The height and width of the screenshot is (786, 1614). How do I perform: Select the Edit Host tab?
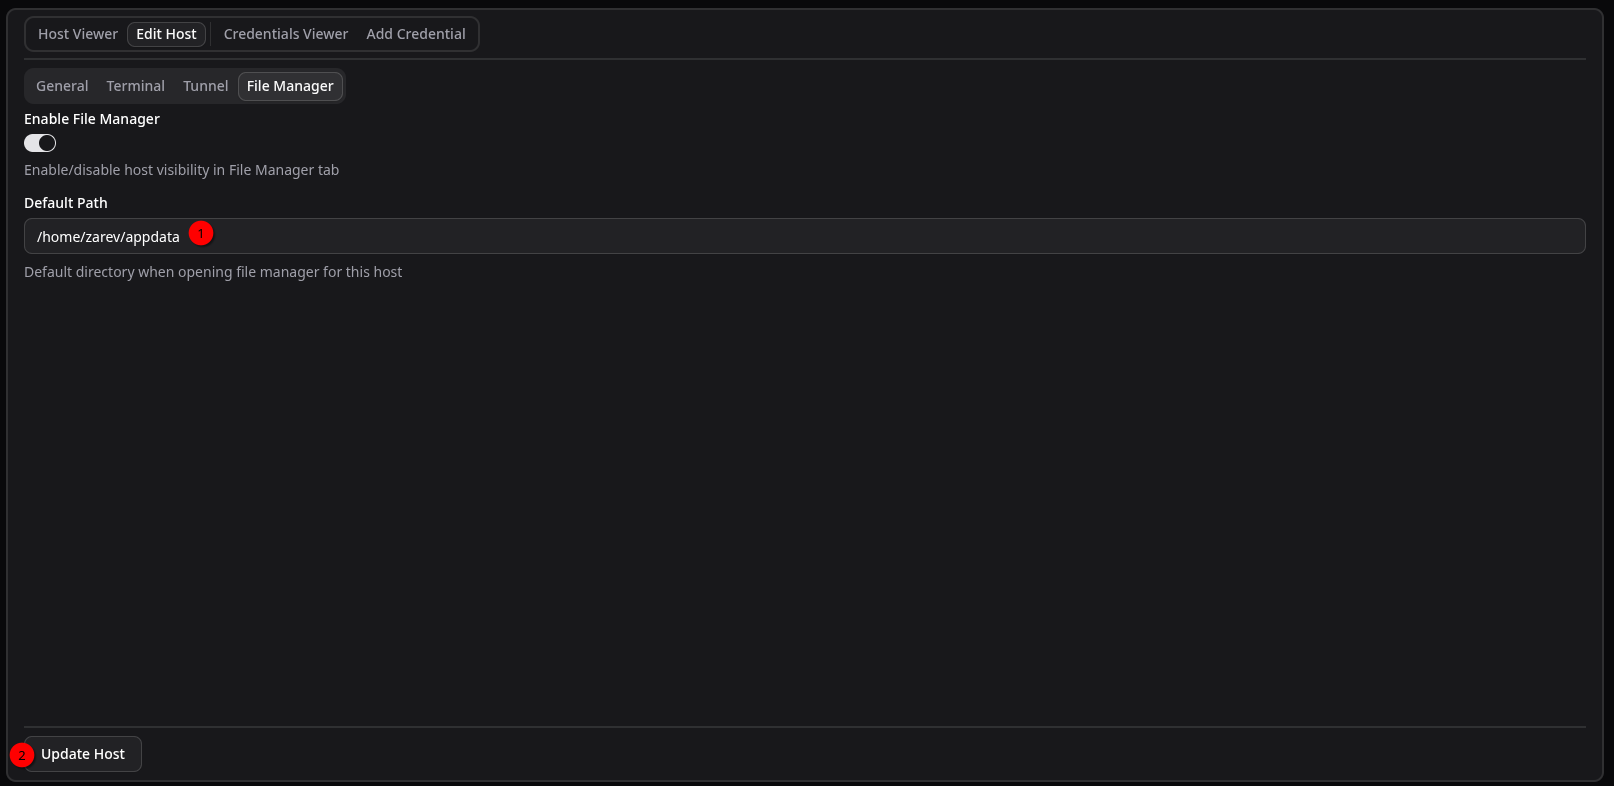pos(166,34)
